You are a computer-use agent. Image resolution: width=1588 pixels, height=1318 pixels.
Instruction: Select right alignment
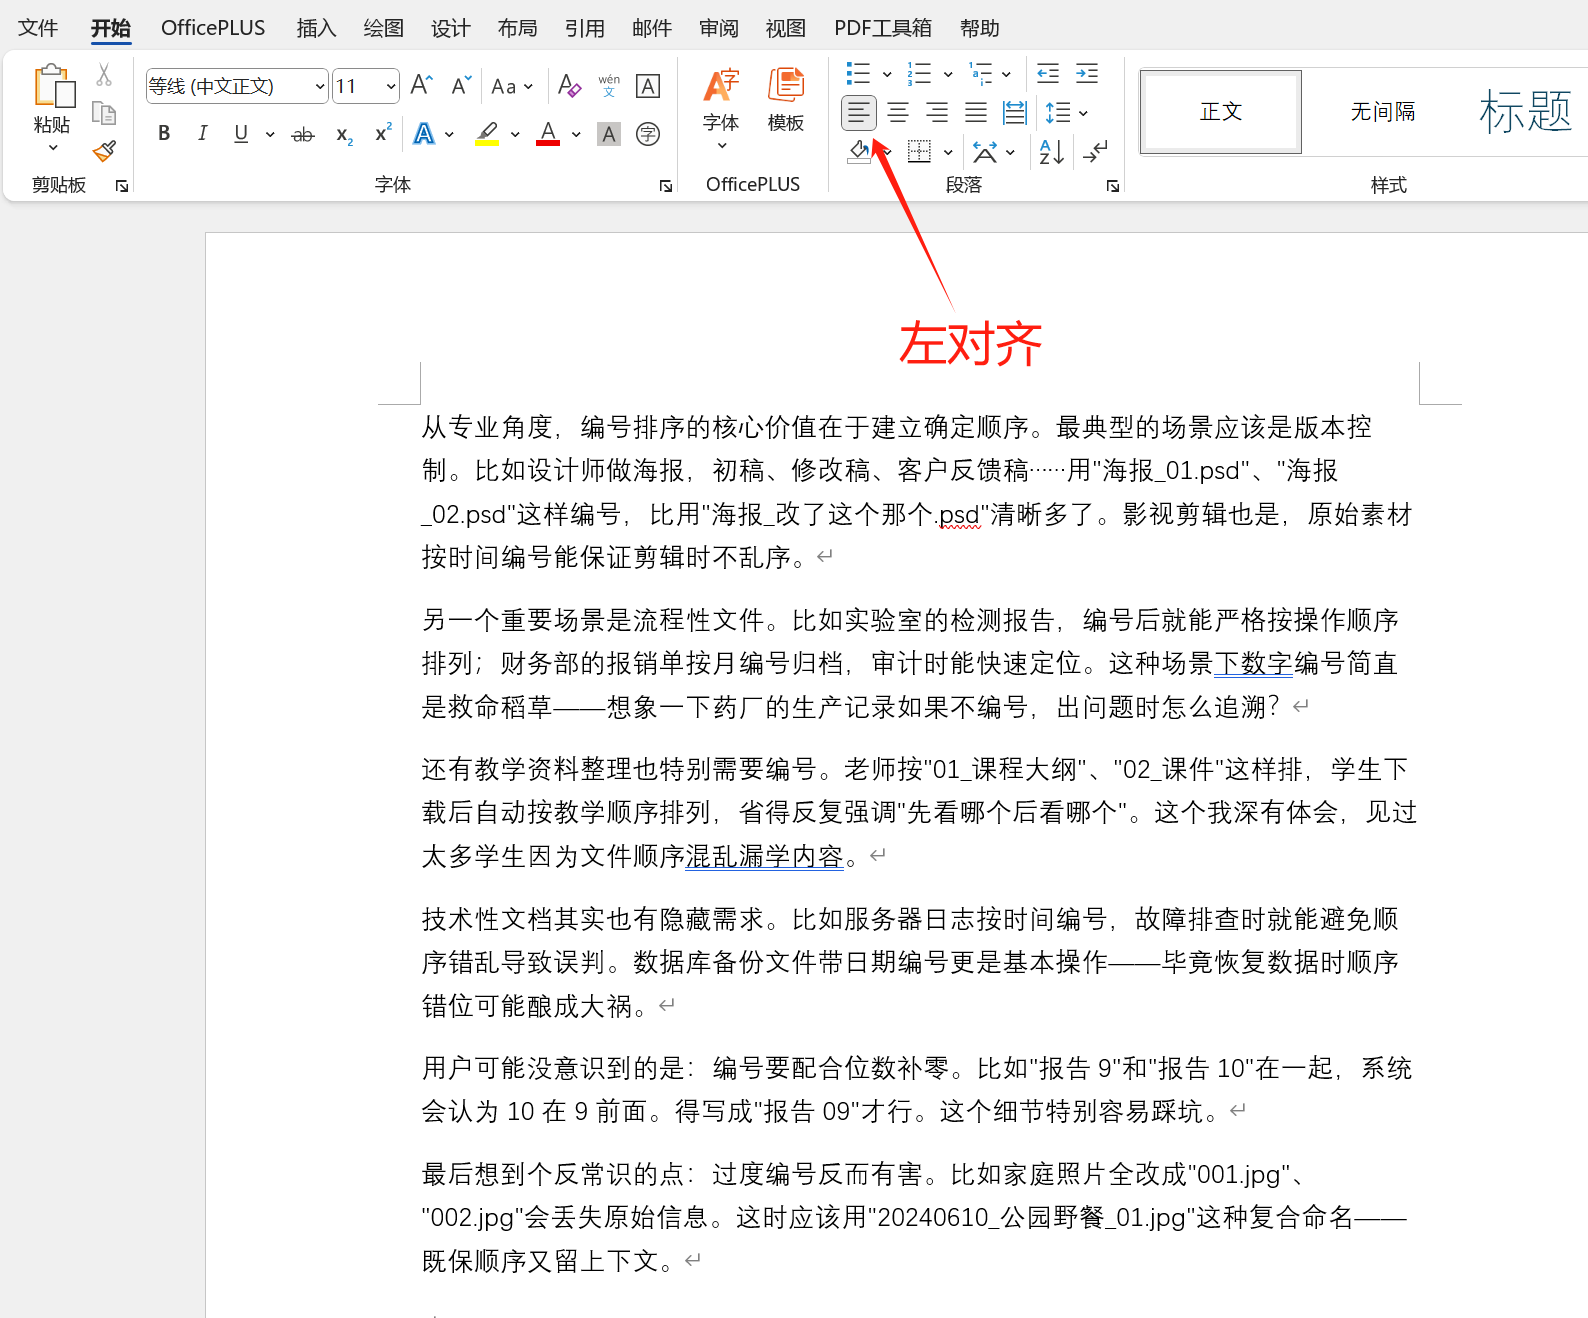point(937,112)
